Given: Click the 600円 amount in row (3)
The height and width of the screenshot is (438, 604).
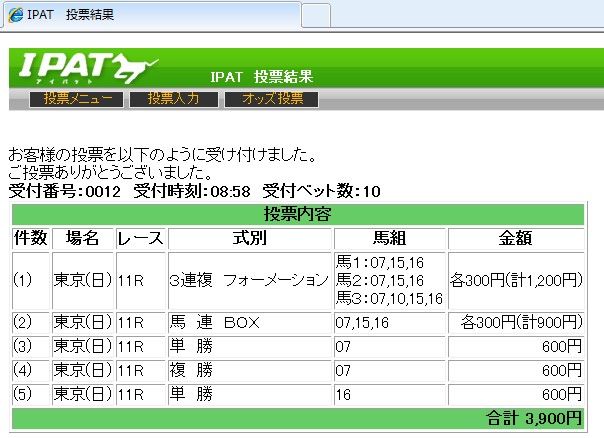Looking at the screenshot, I should 562,347.
